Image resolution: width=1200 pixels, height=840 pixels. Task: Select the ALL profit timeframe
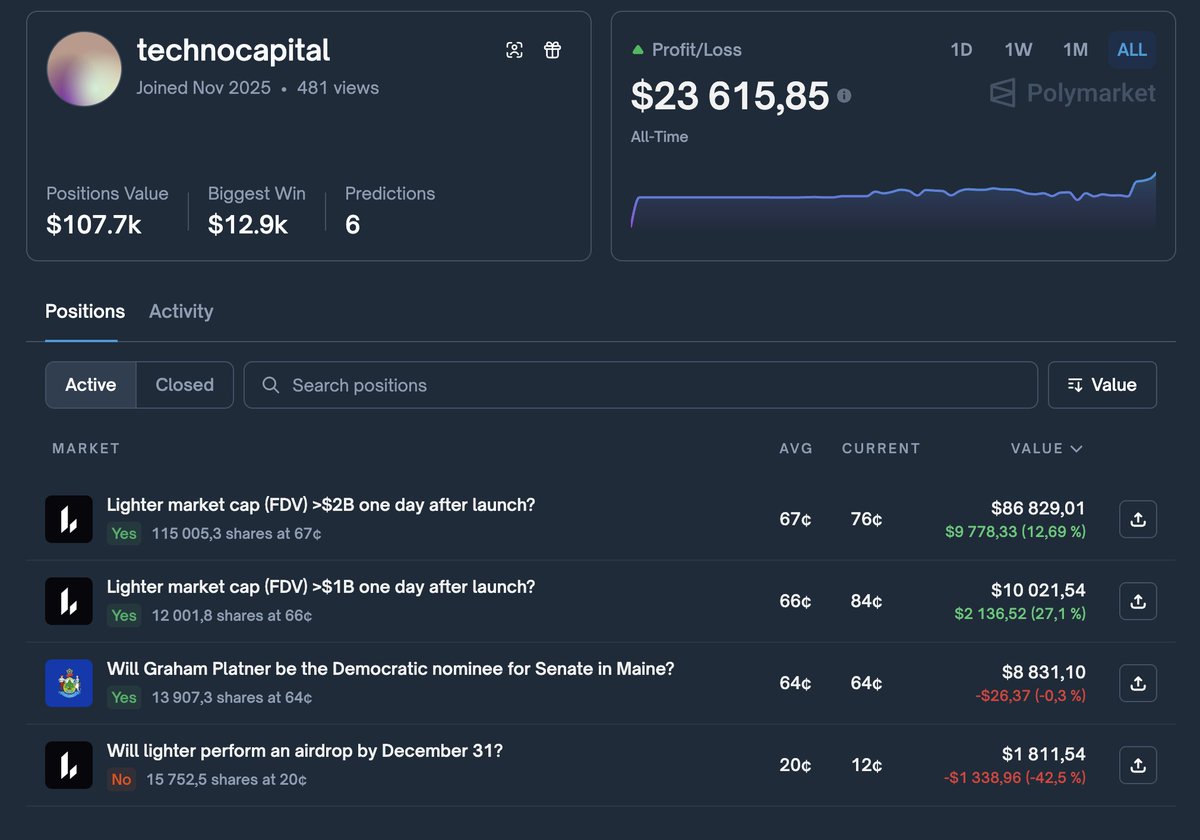[1132, 50]
